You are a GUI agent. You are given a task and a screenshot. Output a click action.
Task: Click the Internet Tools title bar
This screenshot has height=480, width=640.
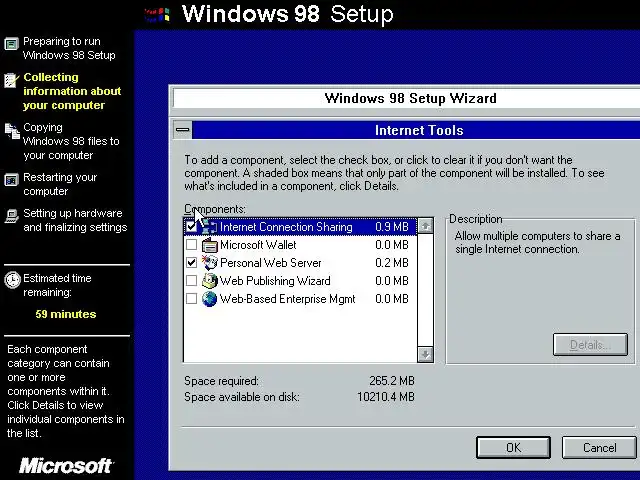(x=416, y=130)
